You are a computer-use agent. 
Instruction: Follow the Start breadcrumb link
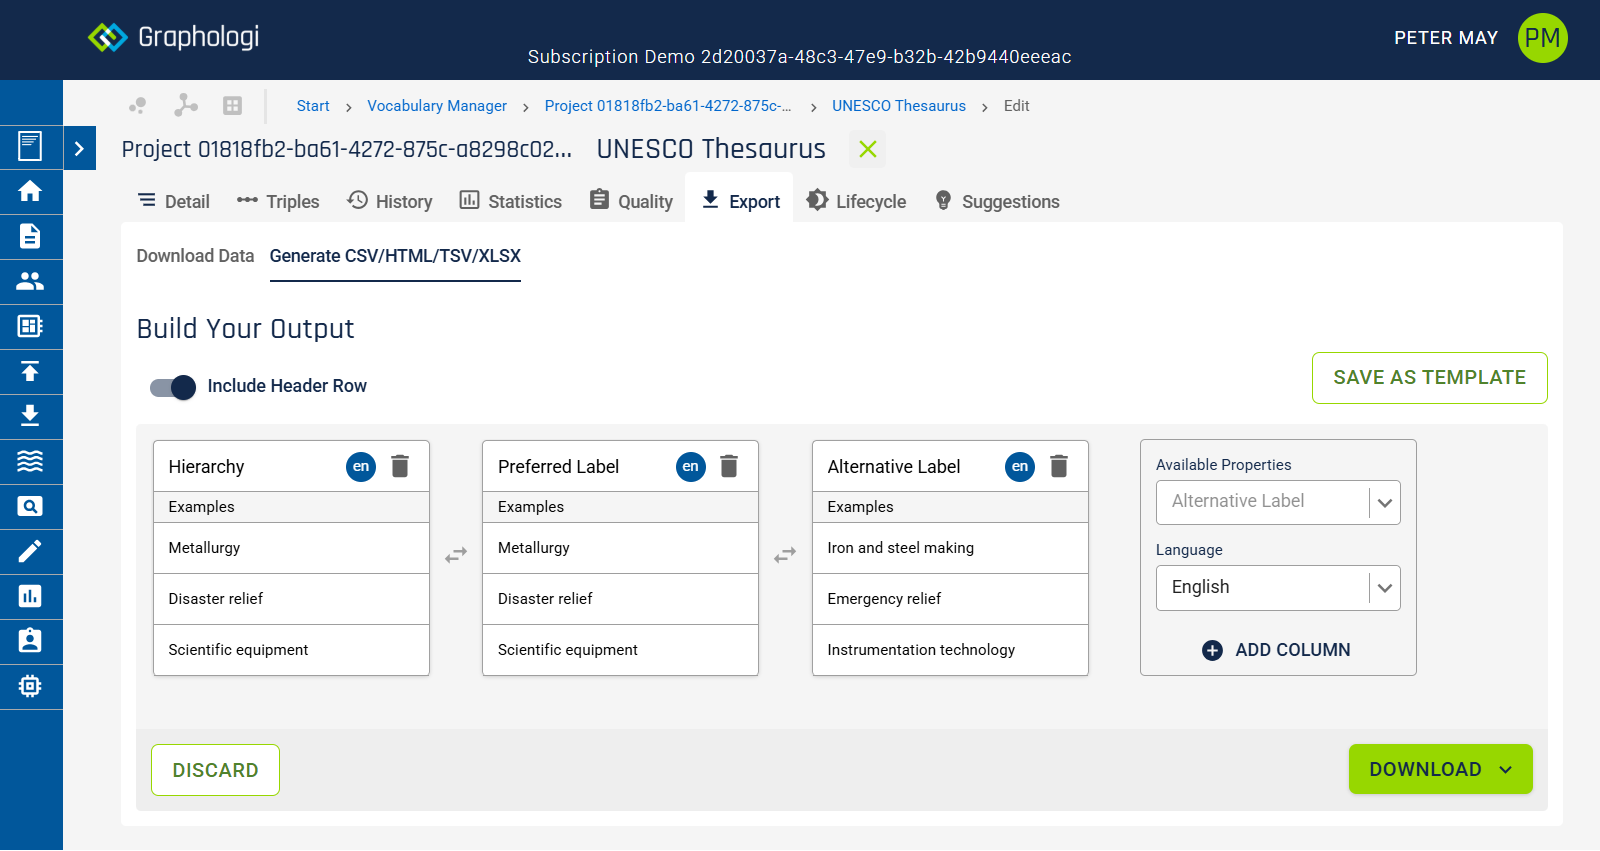click(313, 106)
